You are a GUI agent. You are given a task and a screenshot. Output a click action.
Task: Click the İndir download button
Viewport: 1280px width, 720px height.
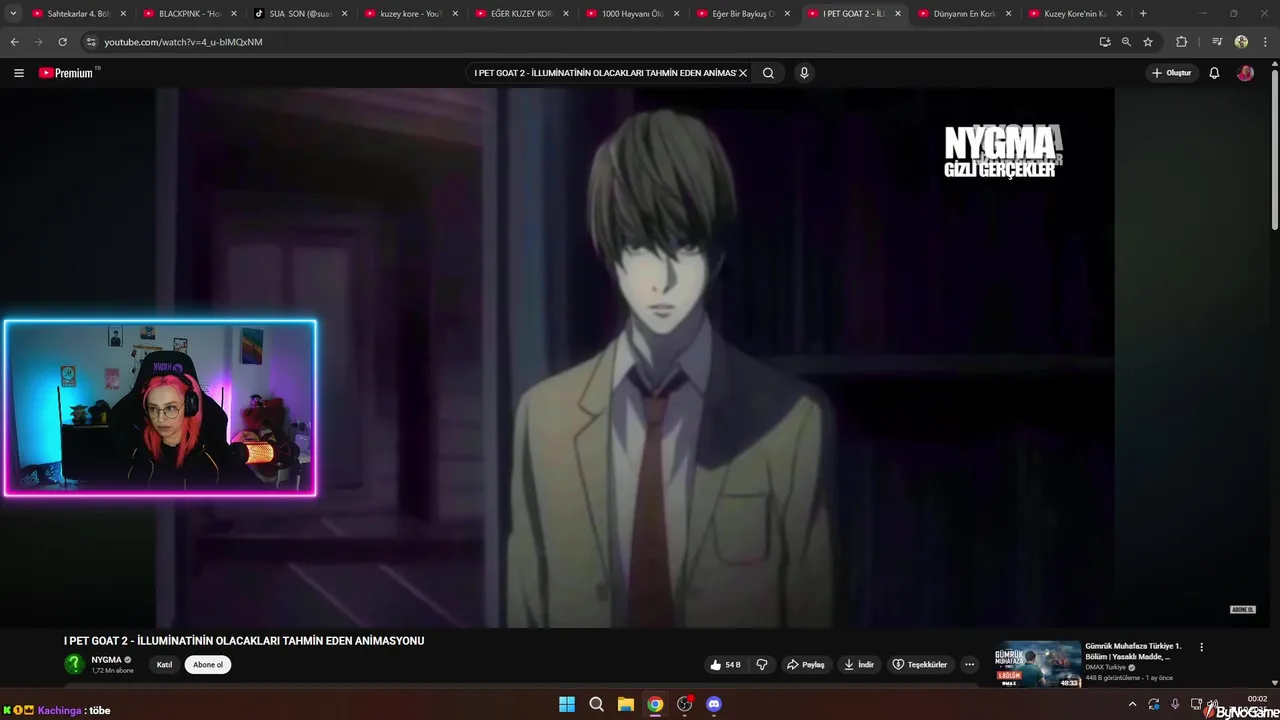(859, 665)
